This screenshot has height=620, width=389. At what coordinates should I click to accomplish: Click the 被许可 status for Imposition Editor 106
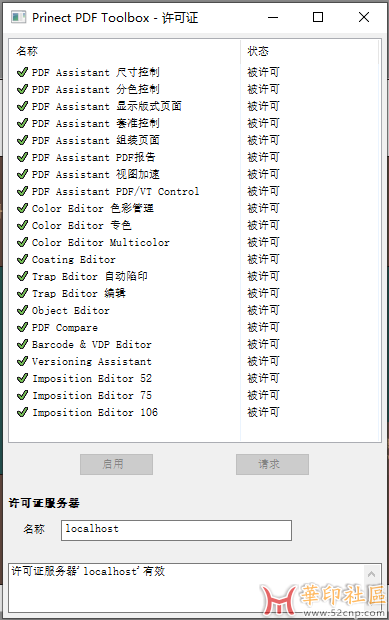click(x=263, y=412)
